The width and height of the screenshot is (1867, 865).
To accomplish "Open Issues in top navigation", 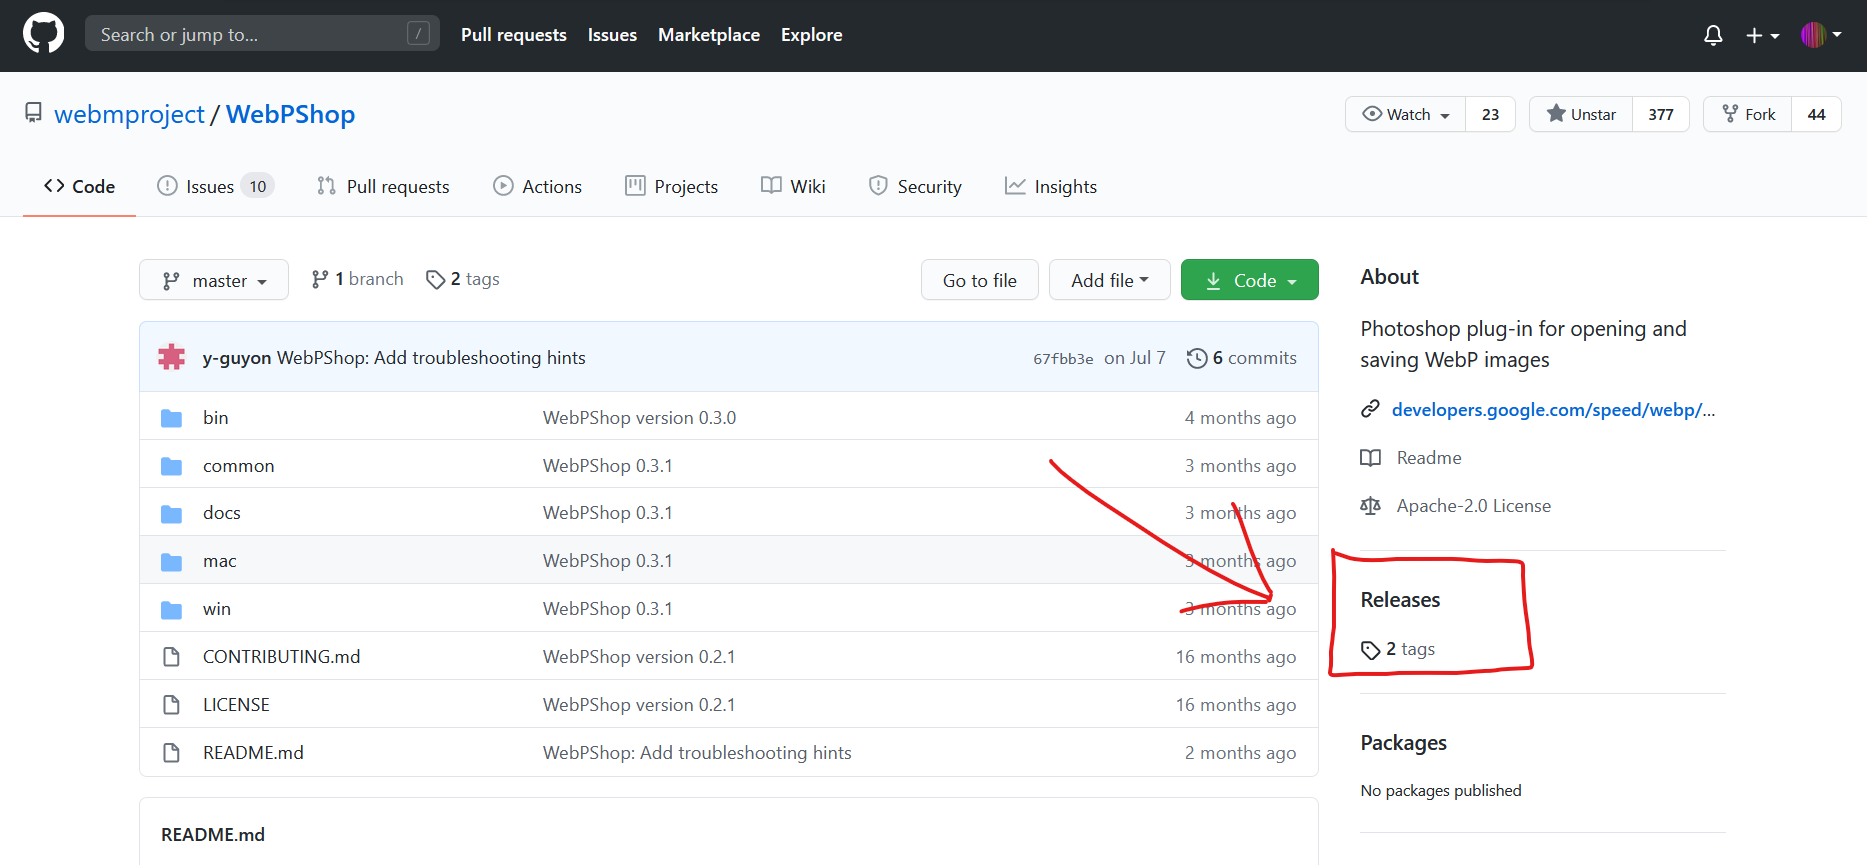I will [612, 35].
